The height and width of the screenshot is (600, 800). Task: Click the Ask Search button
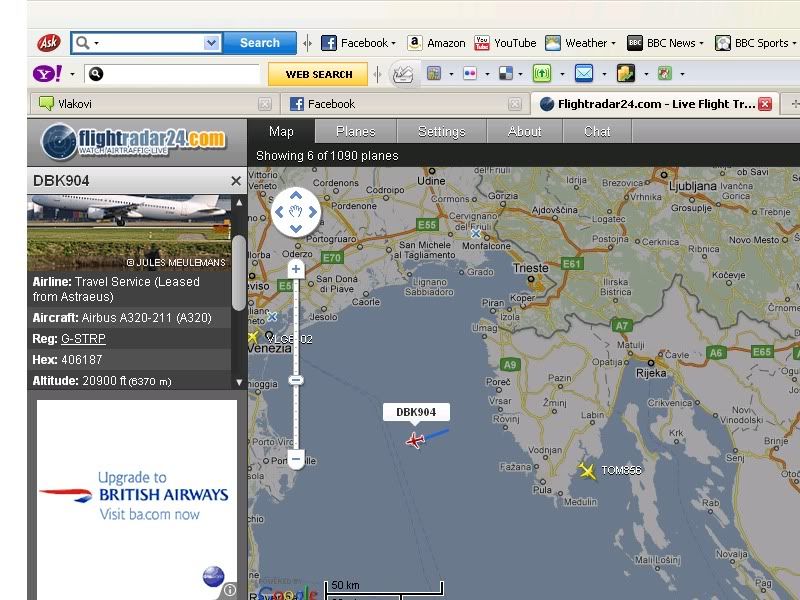(x=260, y=43)
